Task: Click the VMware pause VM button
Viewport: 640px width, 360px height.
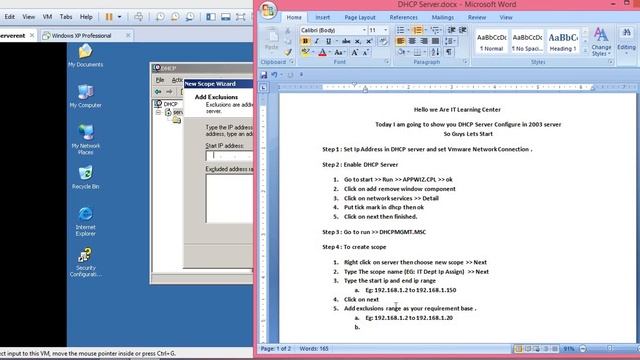Action: (109, 17)
